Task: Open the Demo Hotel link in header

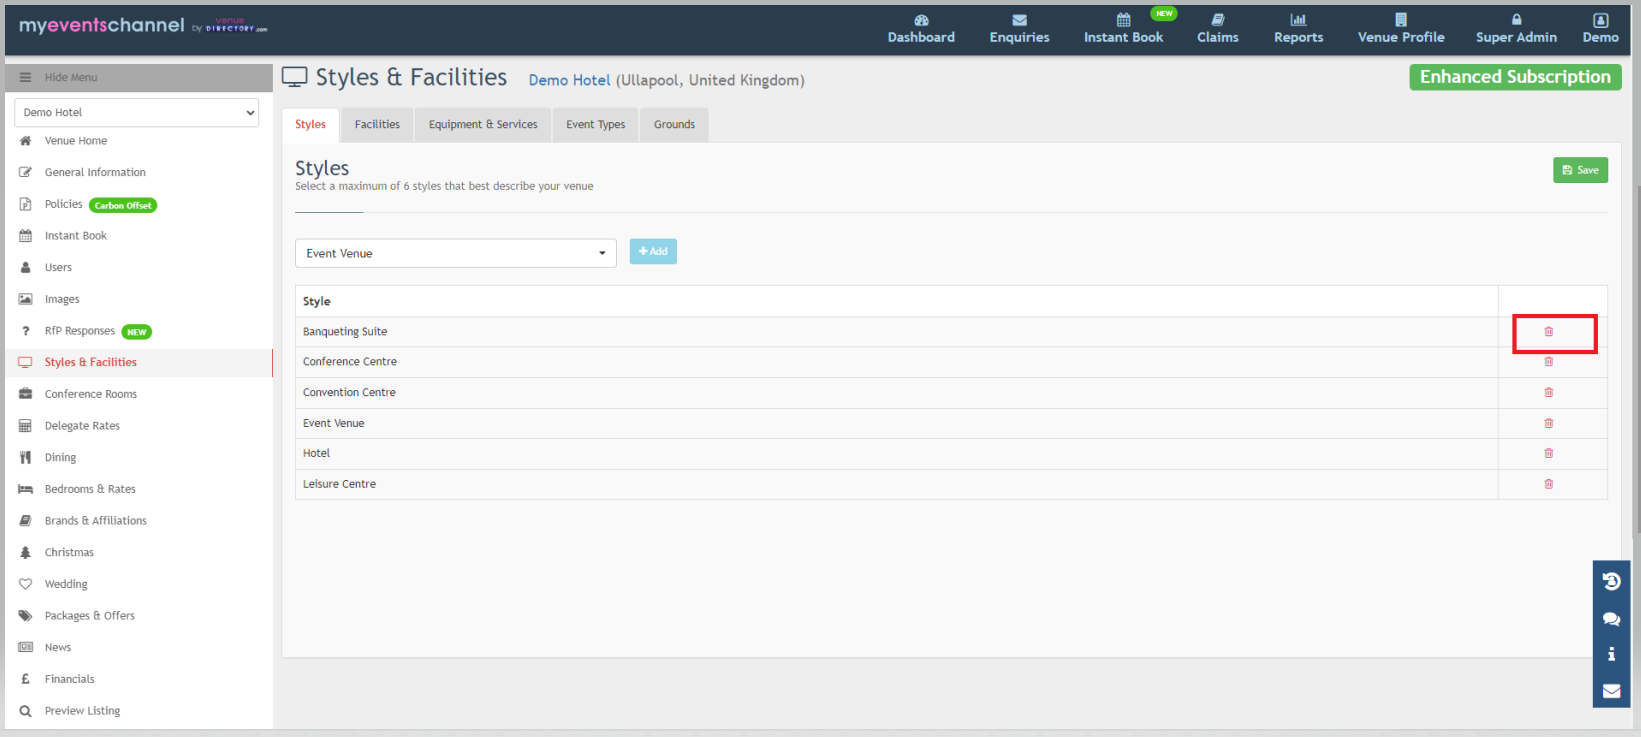Action: (x=569, y=80)
